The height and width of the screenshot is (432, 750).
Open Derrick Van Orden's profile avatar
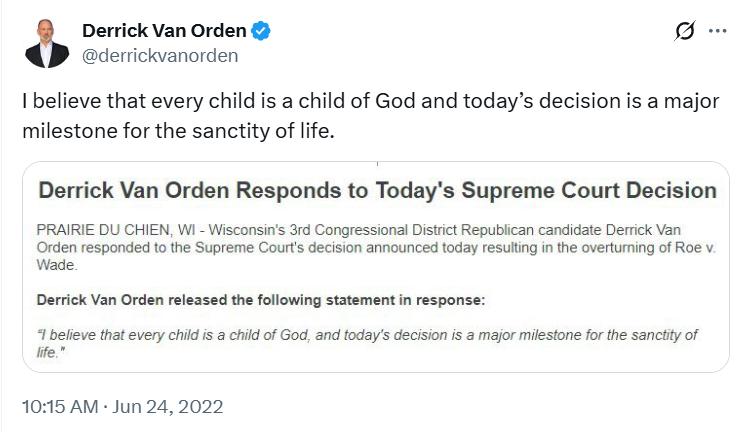46,44
